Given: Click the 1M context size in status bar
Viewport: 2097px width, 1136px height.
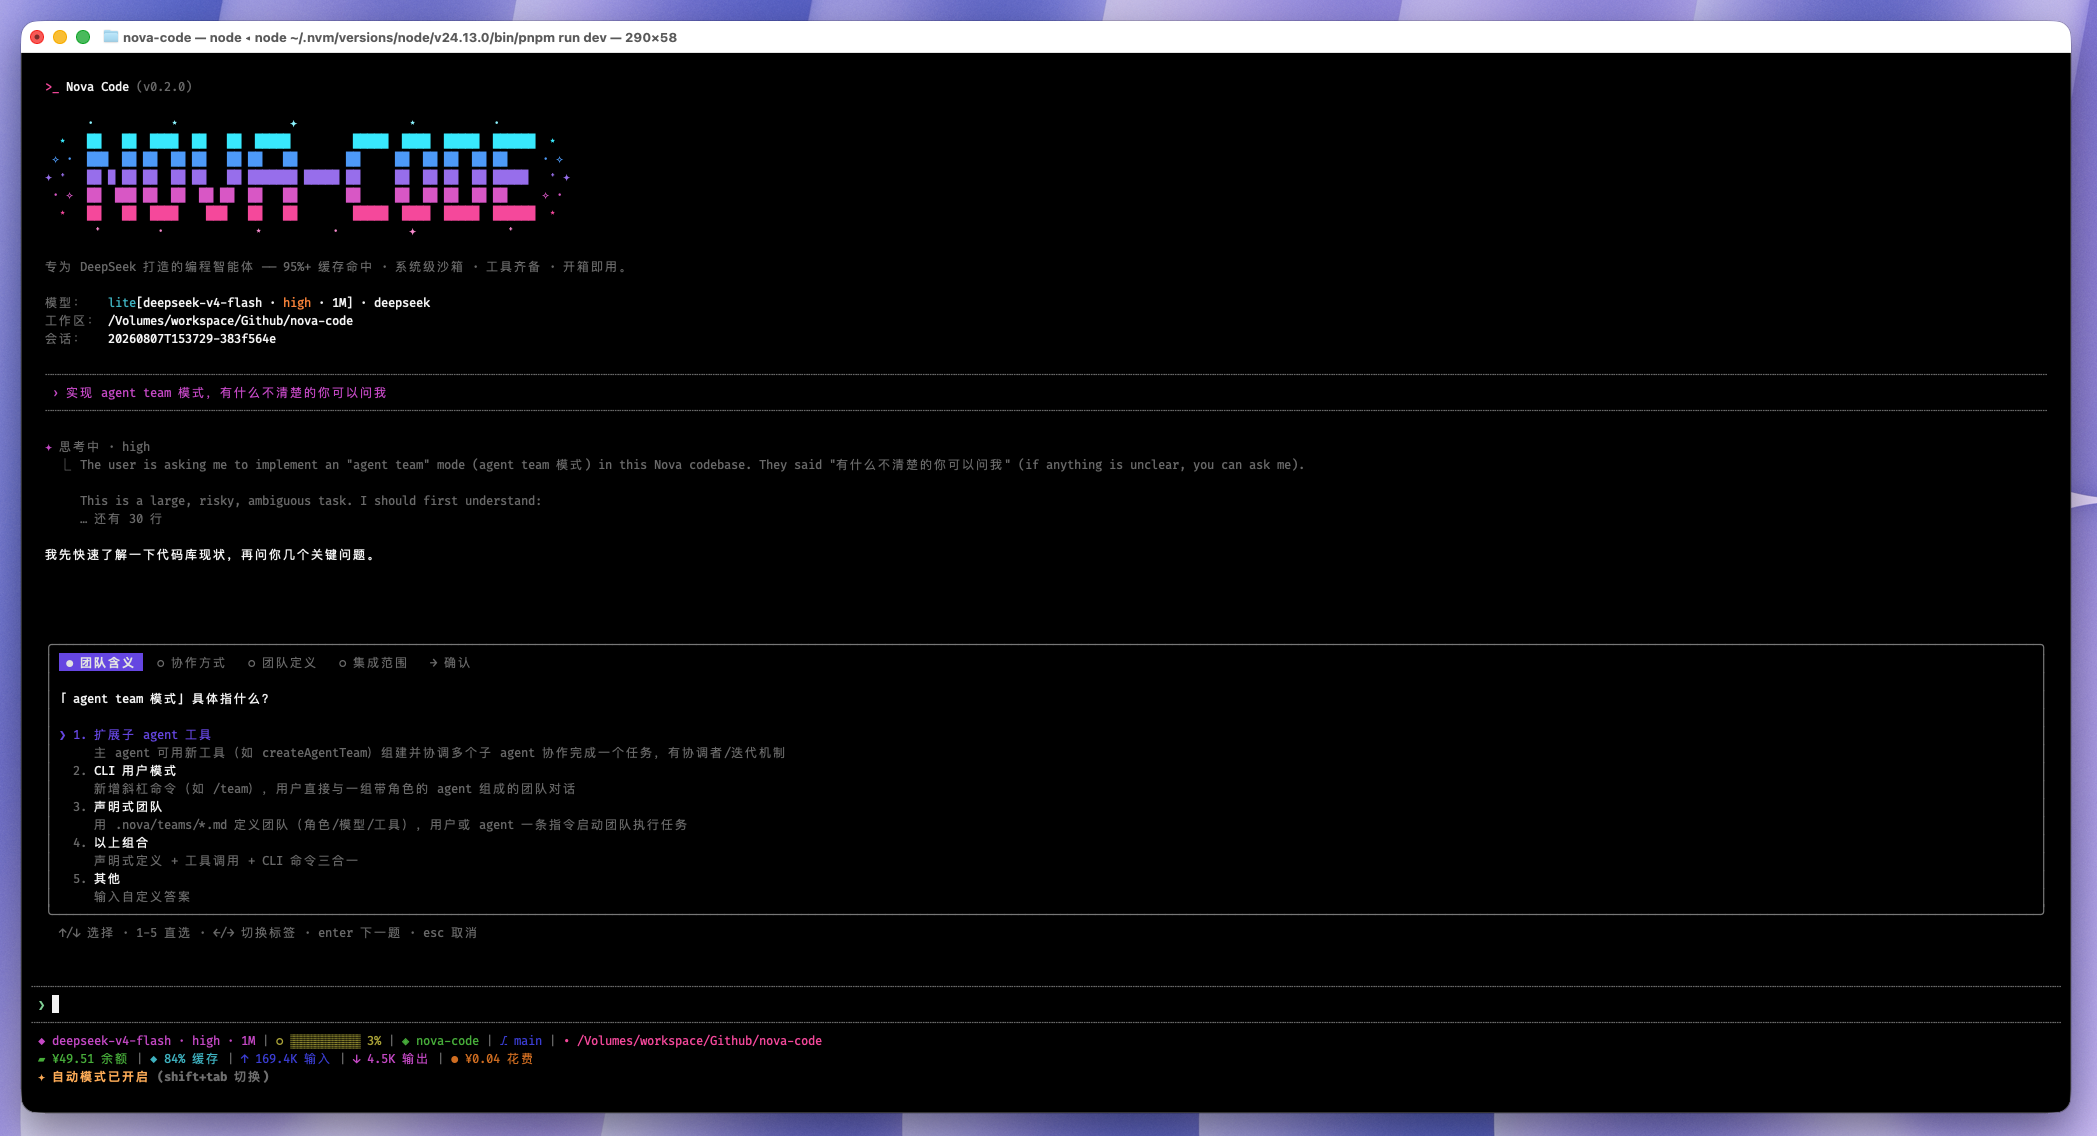Looking at the screenshot, I should [x=248, y=1041].
